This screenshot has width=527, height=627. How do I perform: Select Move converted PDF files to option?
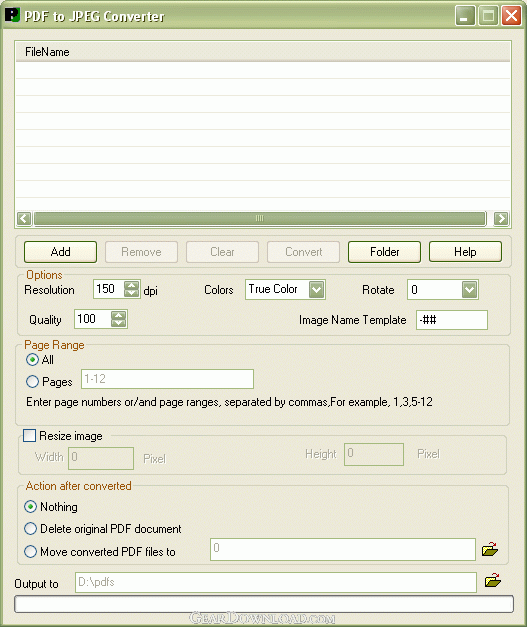point(30,551)
